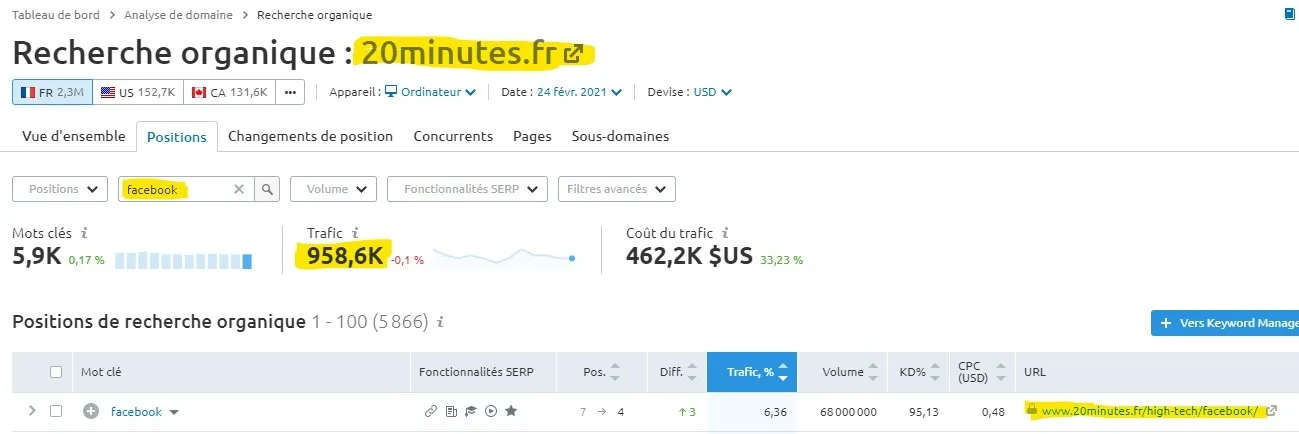Sort by CPC (USD) column header
Screen dimensions: 1299x434
[x=981, y=372]
